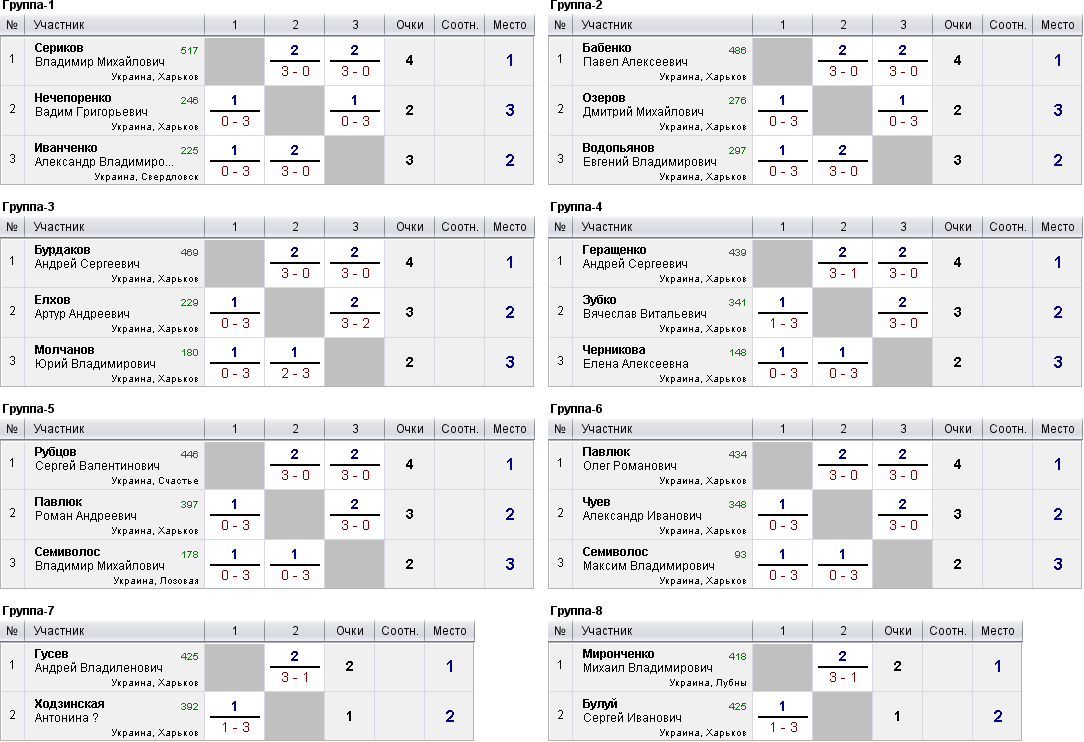Click the Группа-8 title heading
Image resolution: width=1084 pixels, height=742 pixels.
tap(576, 611)
